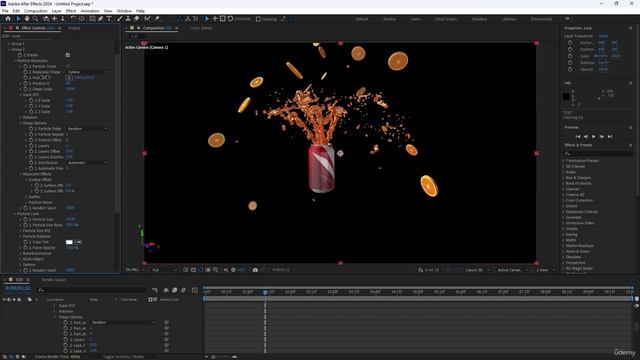
Task: Step to previous frame in Preview panel
Action: point(586,136)
